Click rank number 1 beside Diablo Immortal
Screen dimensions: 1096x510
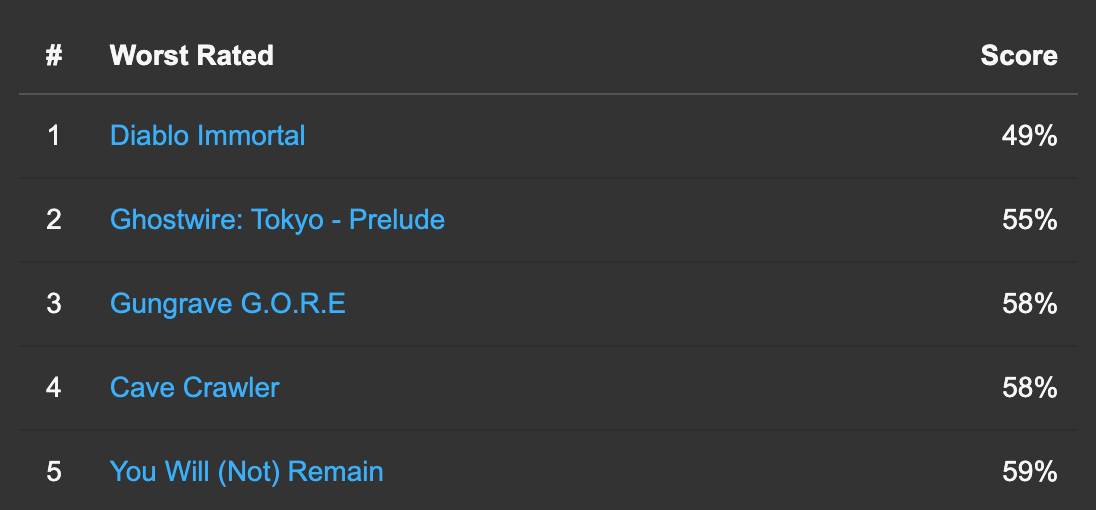click(54, 135)
